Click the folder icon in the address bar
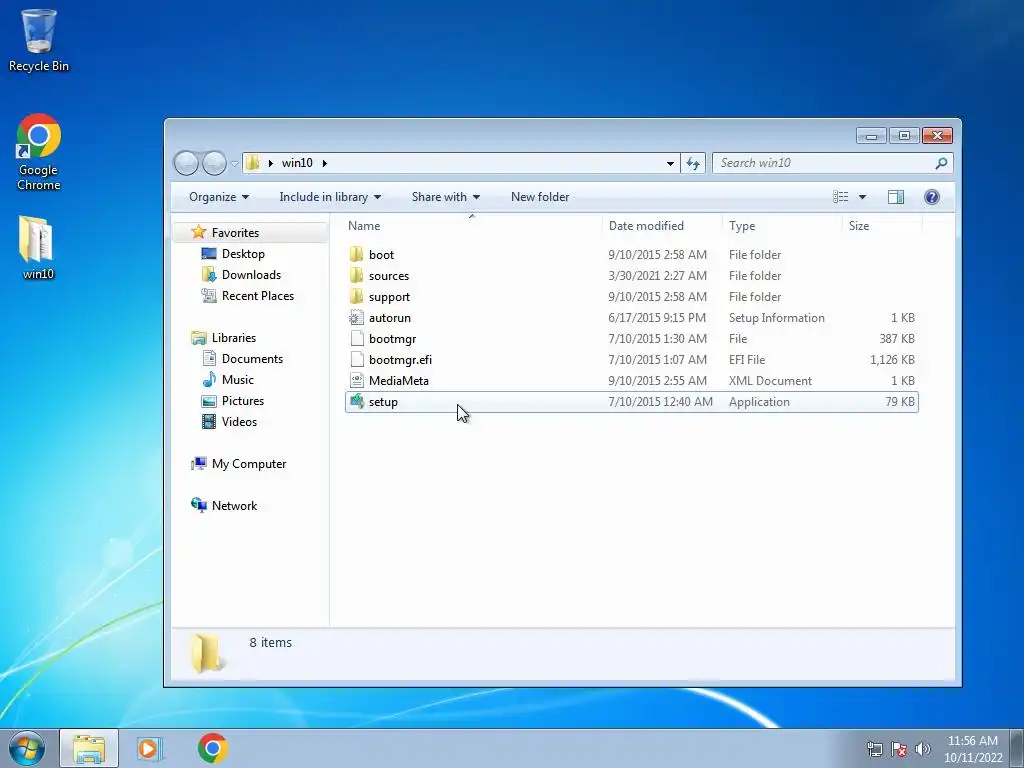 (x=253, y=163)
